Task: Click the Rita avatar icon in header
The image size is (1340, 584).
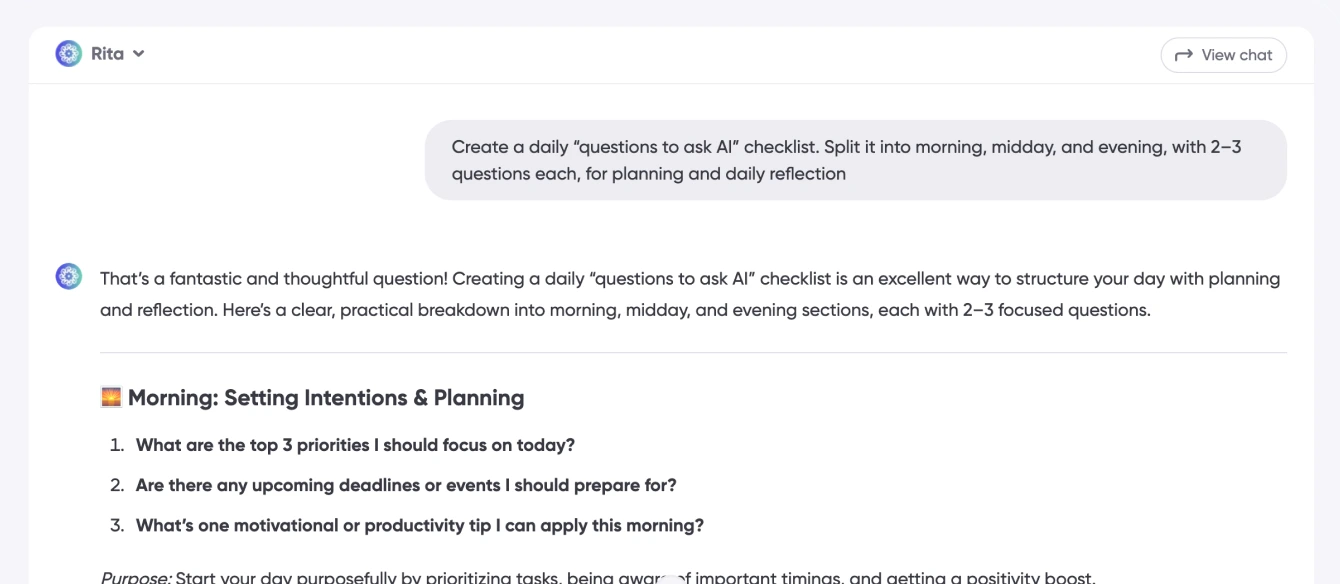Action: click(x=69, y=54)
